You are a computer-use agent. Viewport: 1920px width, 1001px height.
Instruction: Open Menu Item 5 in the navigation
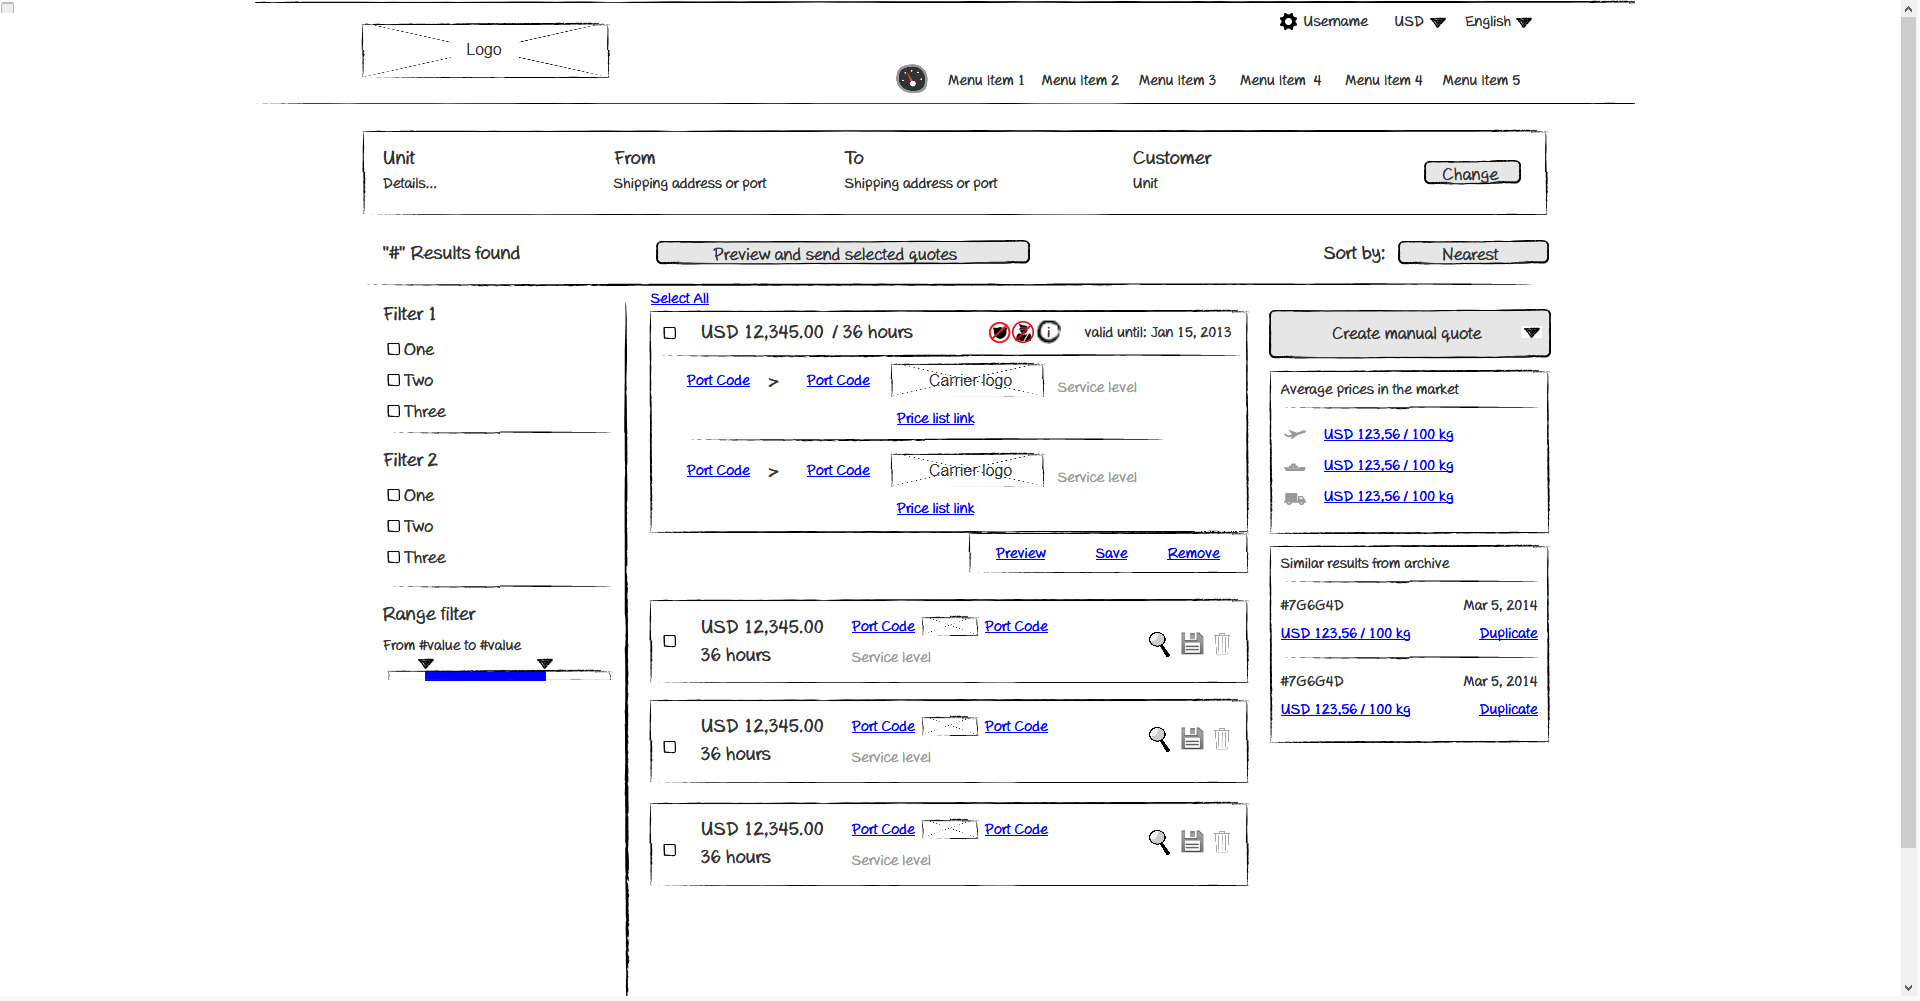tap(1480, 80)
